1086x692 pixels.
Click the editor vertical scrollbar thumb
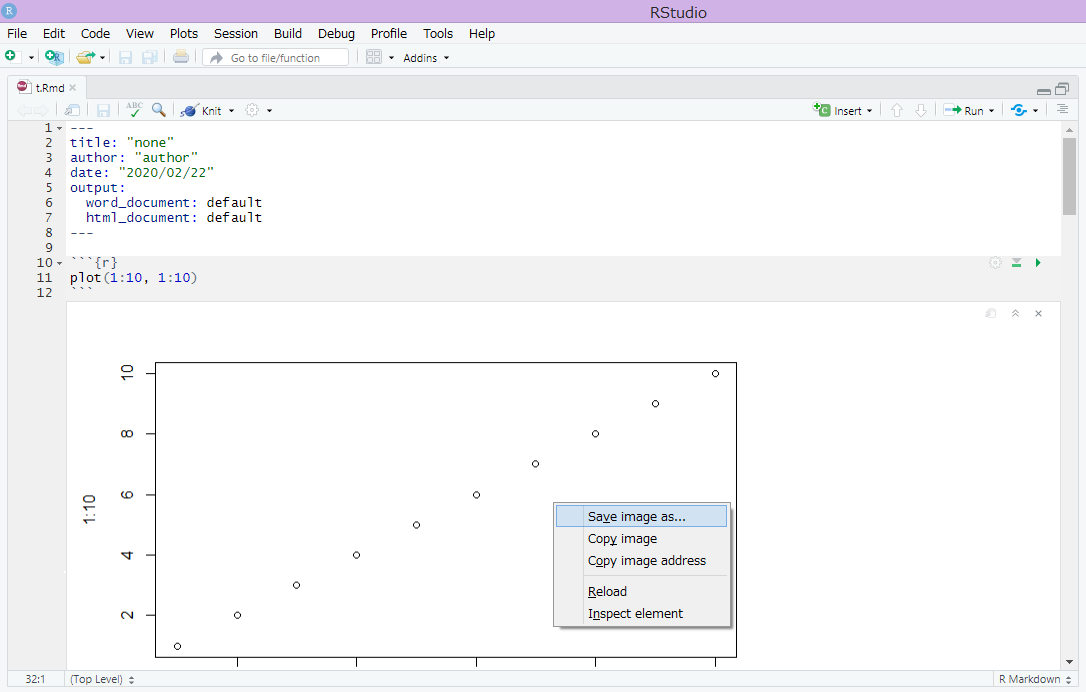1069,176
